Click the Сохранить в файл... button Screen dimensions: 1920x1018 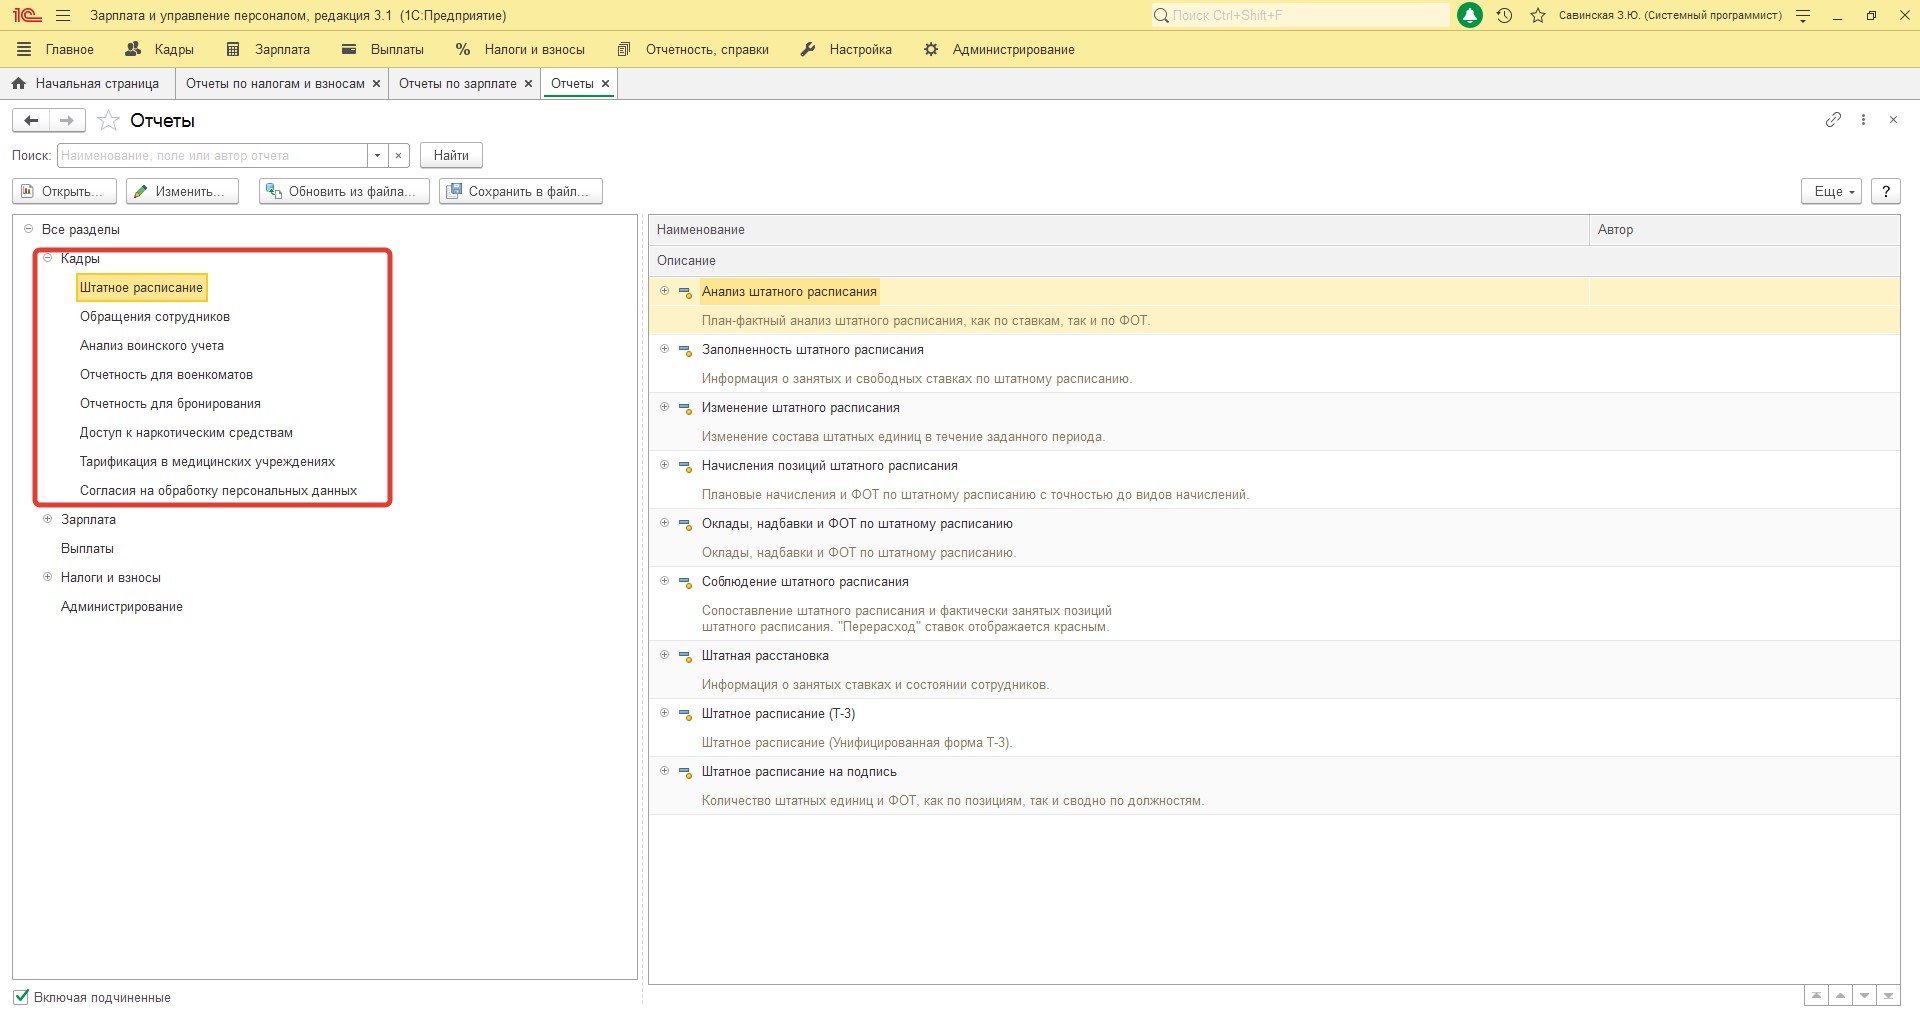(521, 191)
